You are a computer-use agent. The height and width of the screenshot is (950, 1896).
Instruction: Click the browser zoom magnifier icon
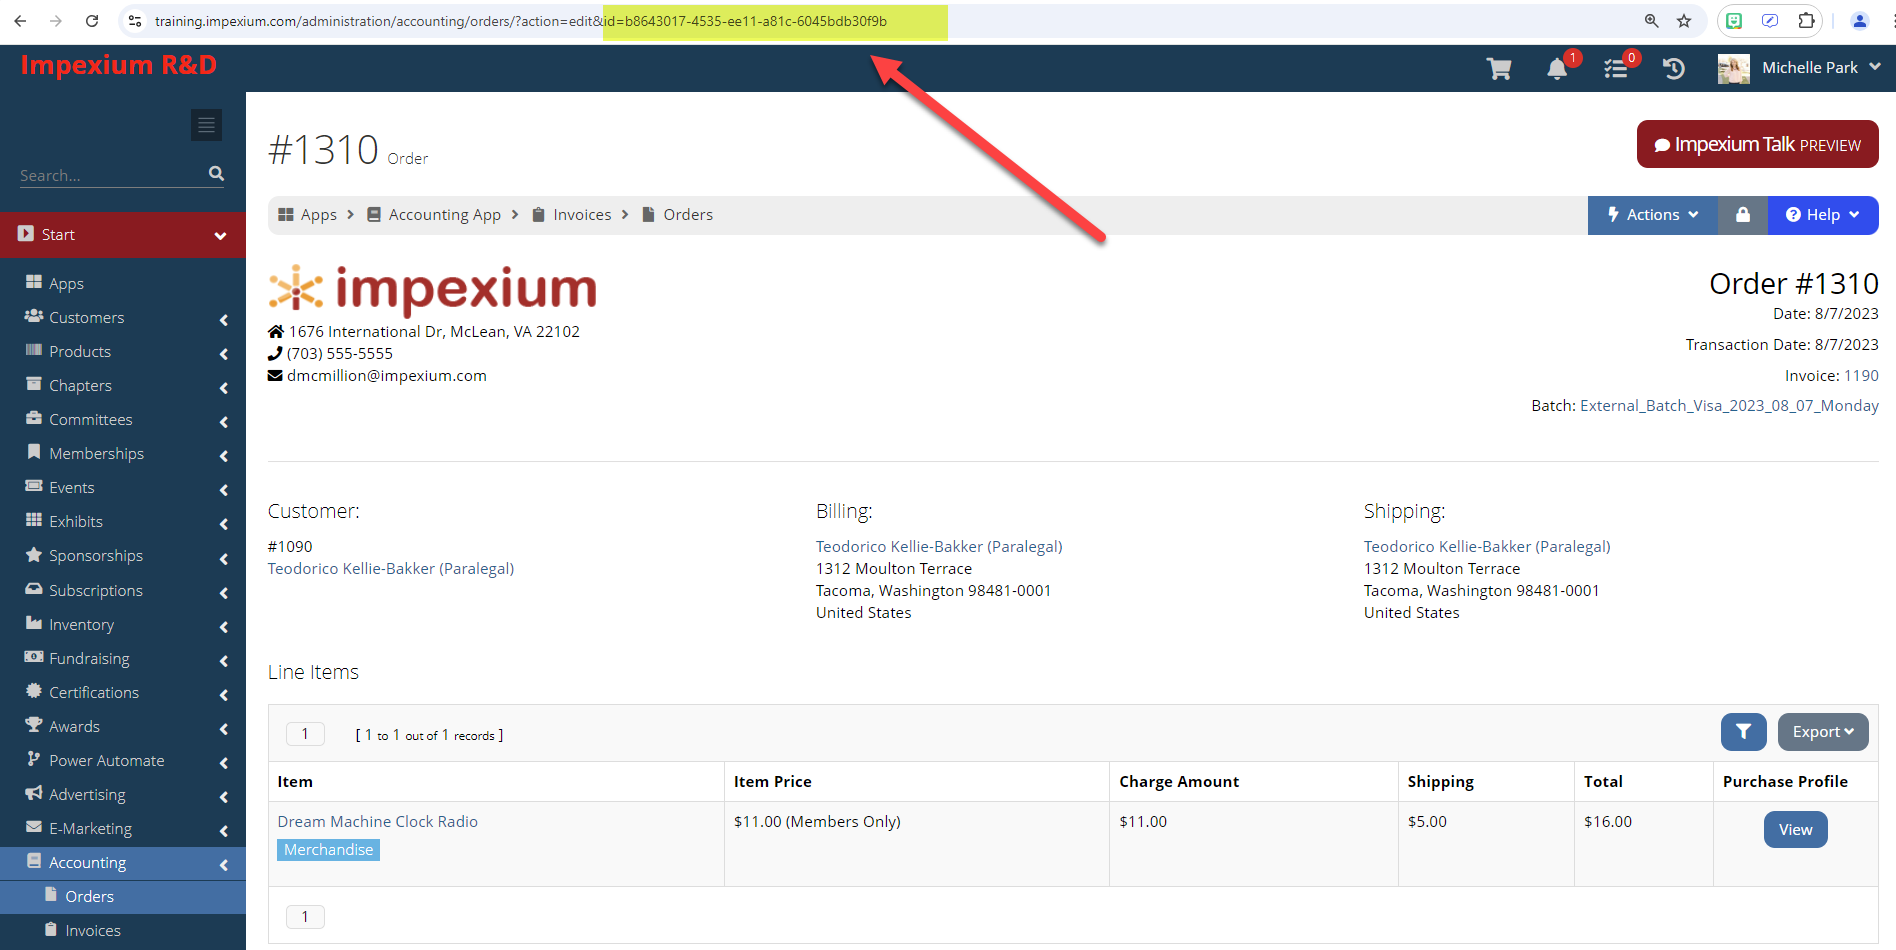(1652, 21)
